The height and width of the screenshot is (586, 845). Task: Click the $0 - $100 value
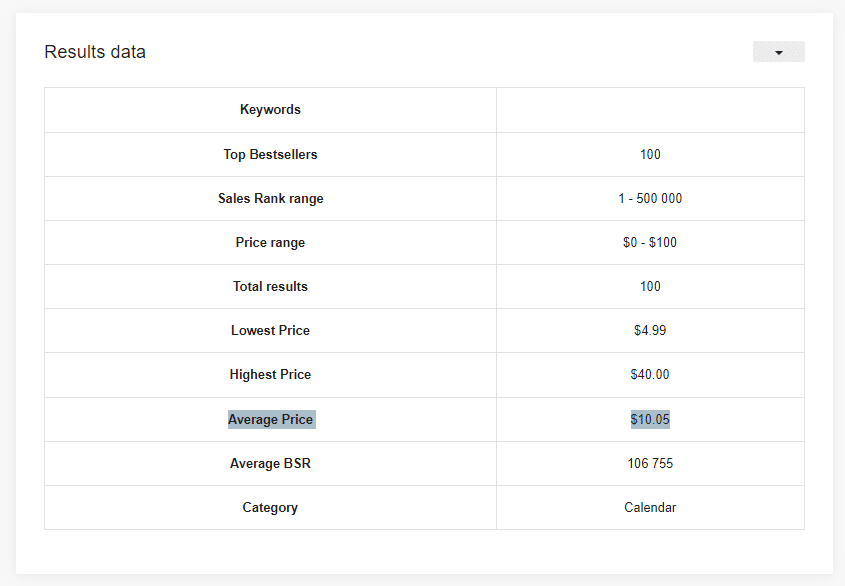click(650, 243)
